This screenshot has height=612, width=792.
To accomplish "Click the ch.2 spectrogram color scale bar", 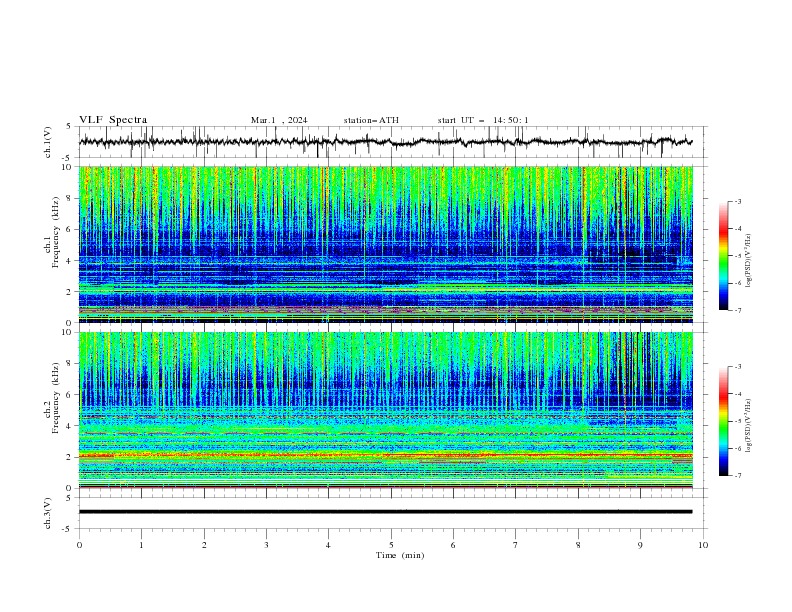I will tap(723, 421).
